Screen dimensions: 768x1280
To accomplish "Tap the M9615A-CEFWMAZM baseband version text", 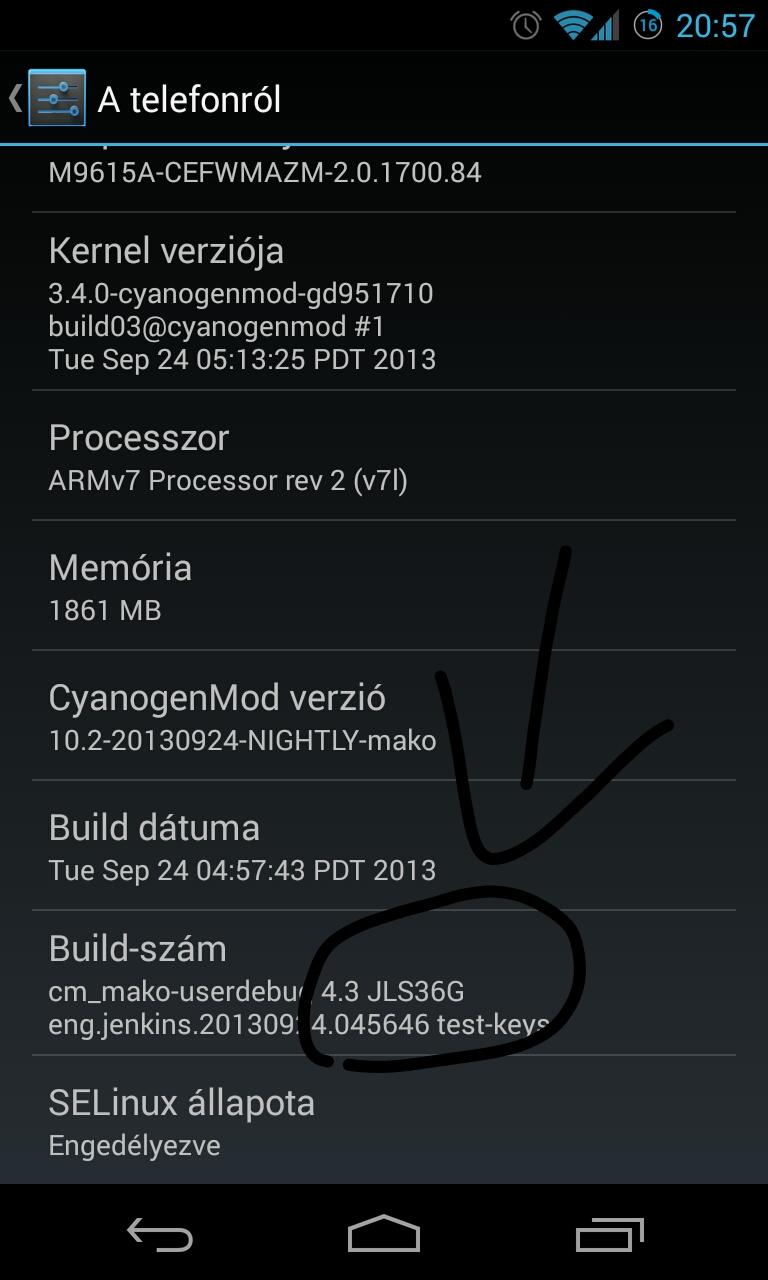I will click(x=265, y=173).
